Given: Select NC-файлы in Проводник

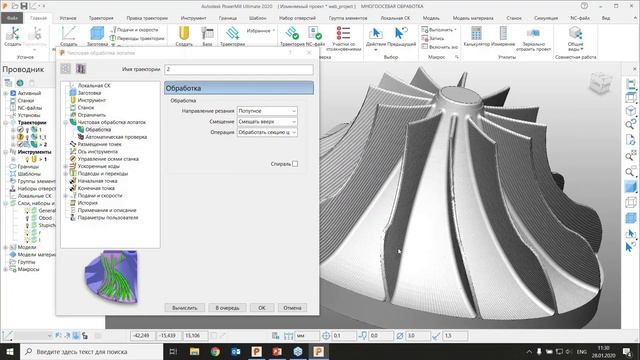Looking at the screenshot, I should pos(29,108).
